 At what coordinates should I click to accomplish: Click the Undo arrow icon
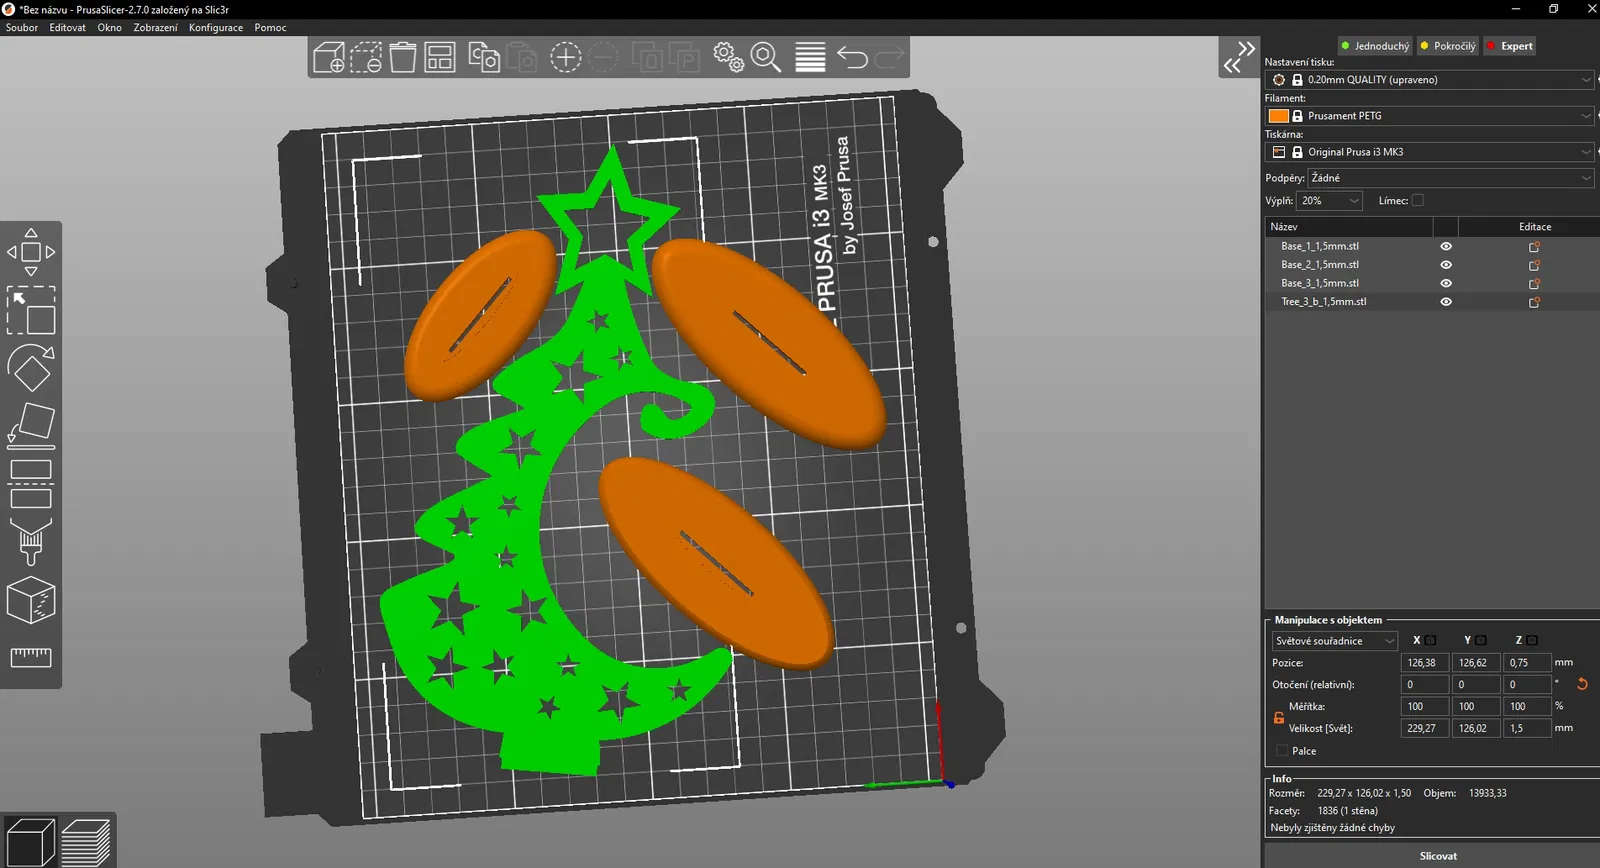point(852,57)
